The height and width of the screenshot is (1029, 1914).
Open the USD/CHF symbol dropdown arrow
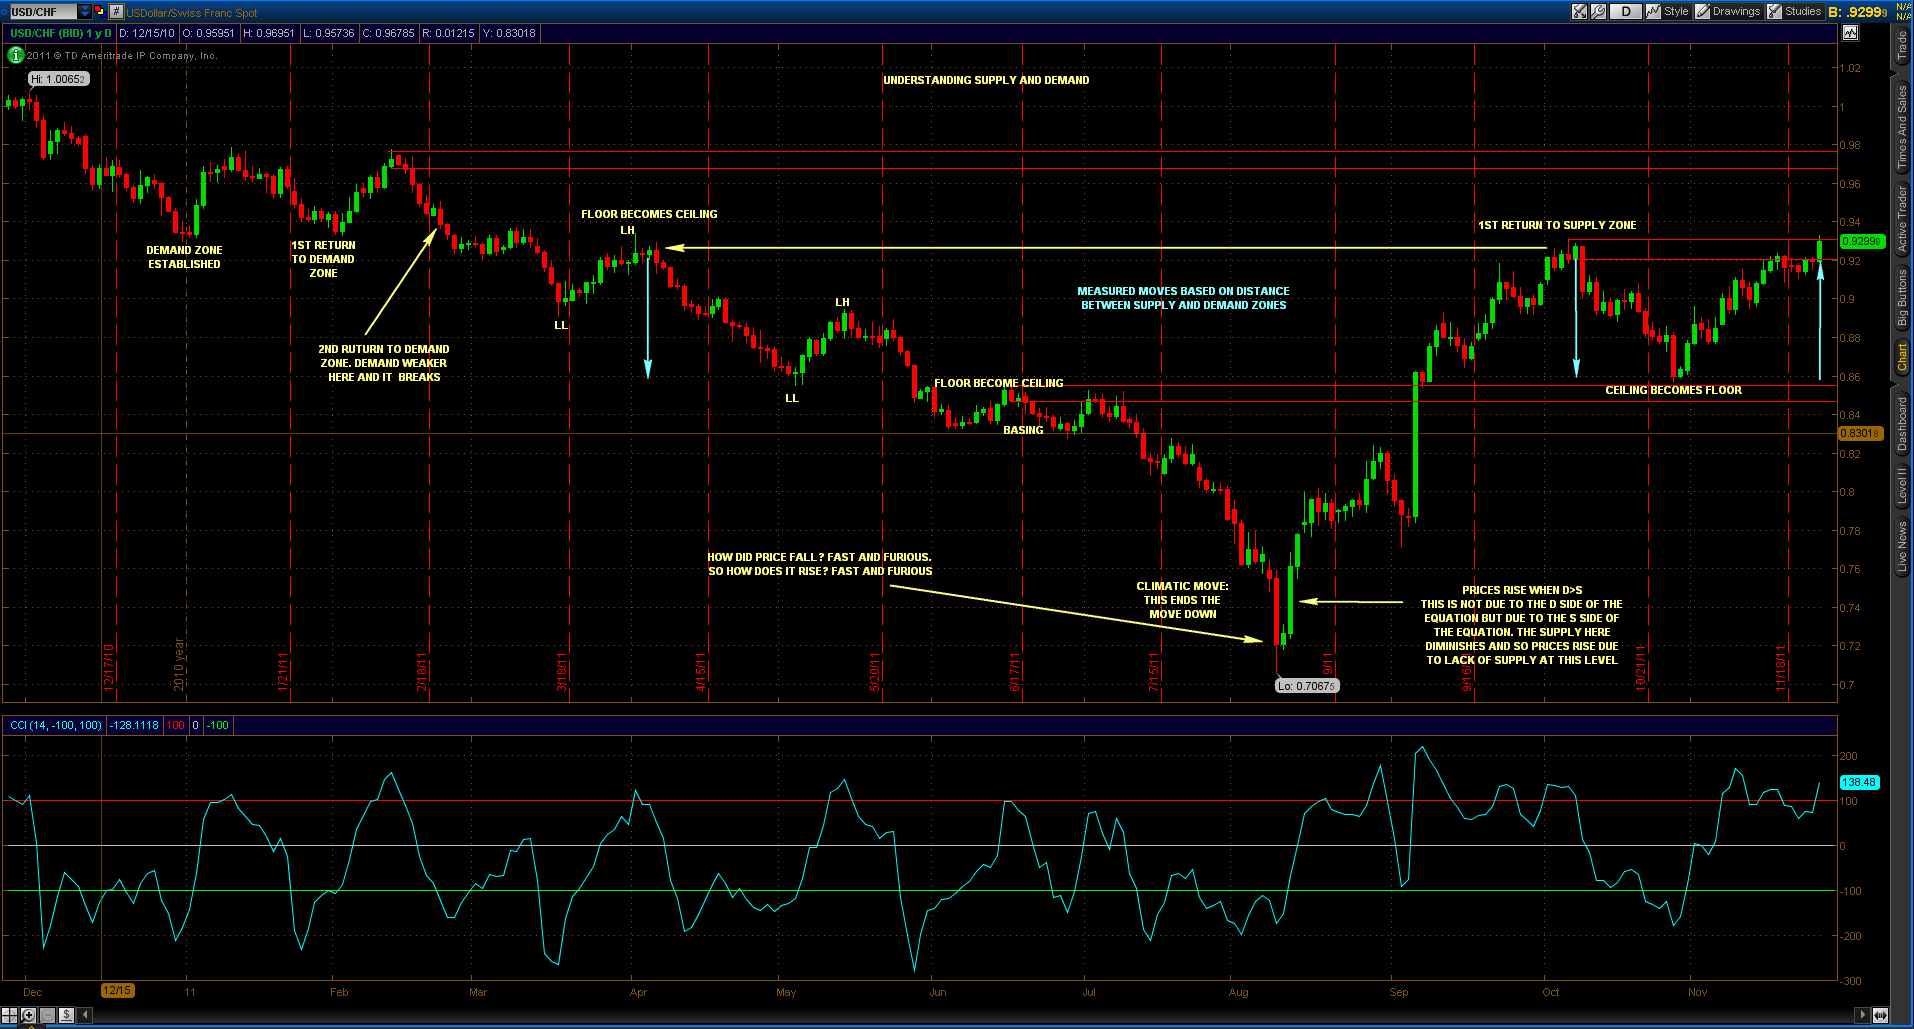[x=85, y=12]
